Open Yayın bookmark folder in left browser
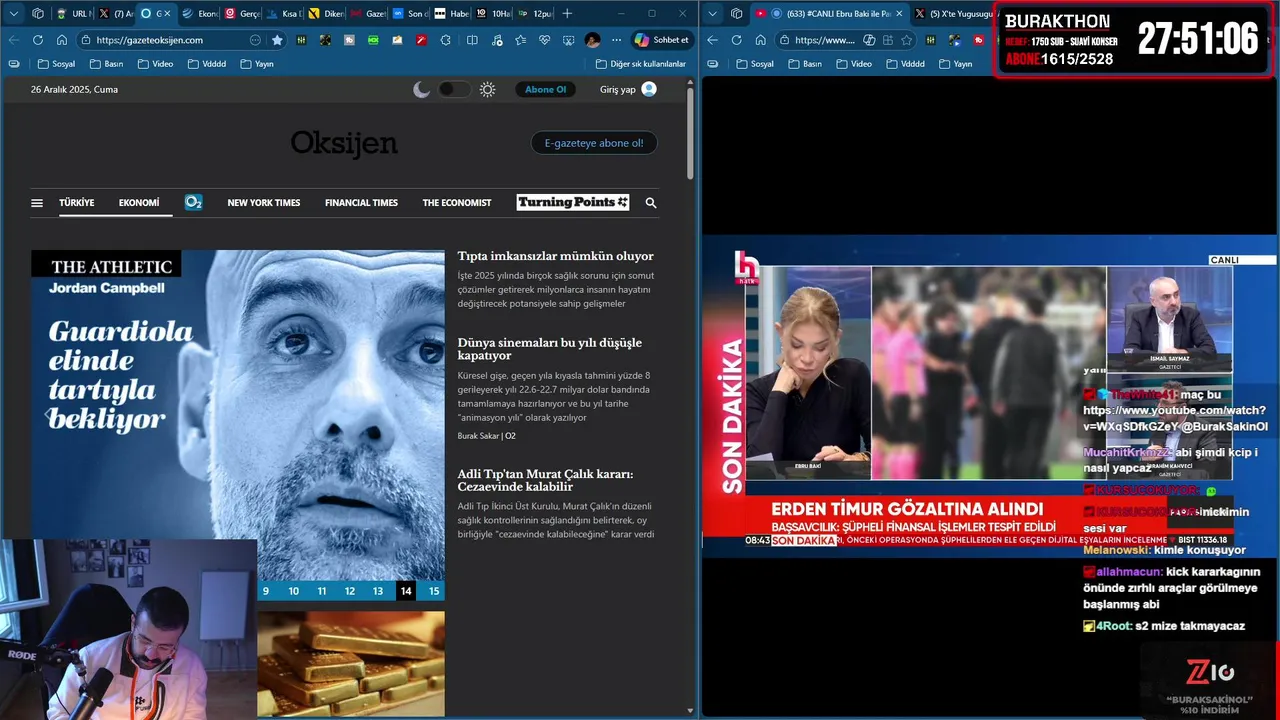Image resolution: width=1280 pixels, height=720 pixels. [256, 64]
